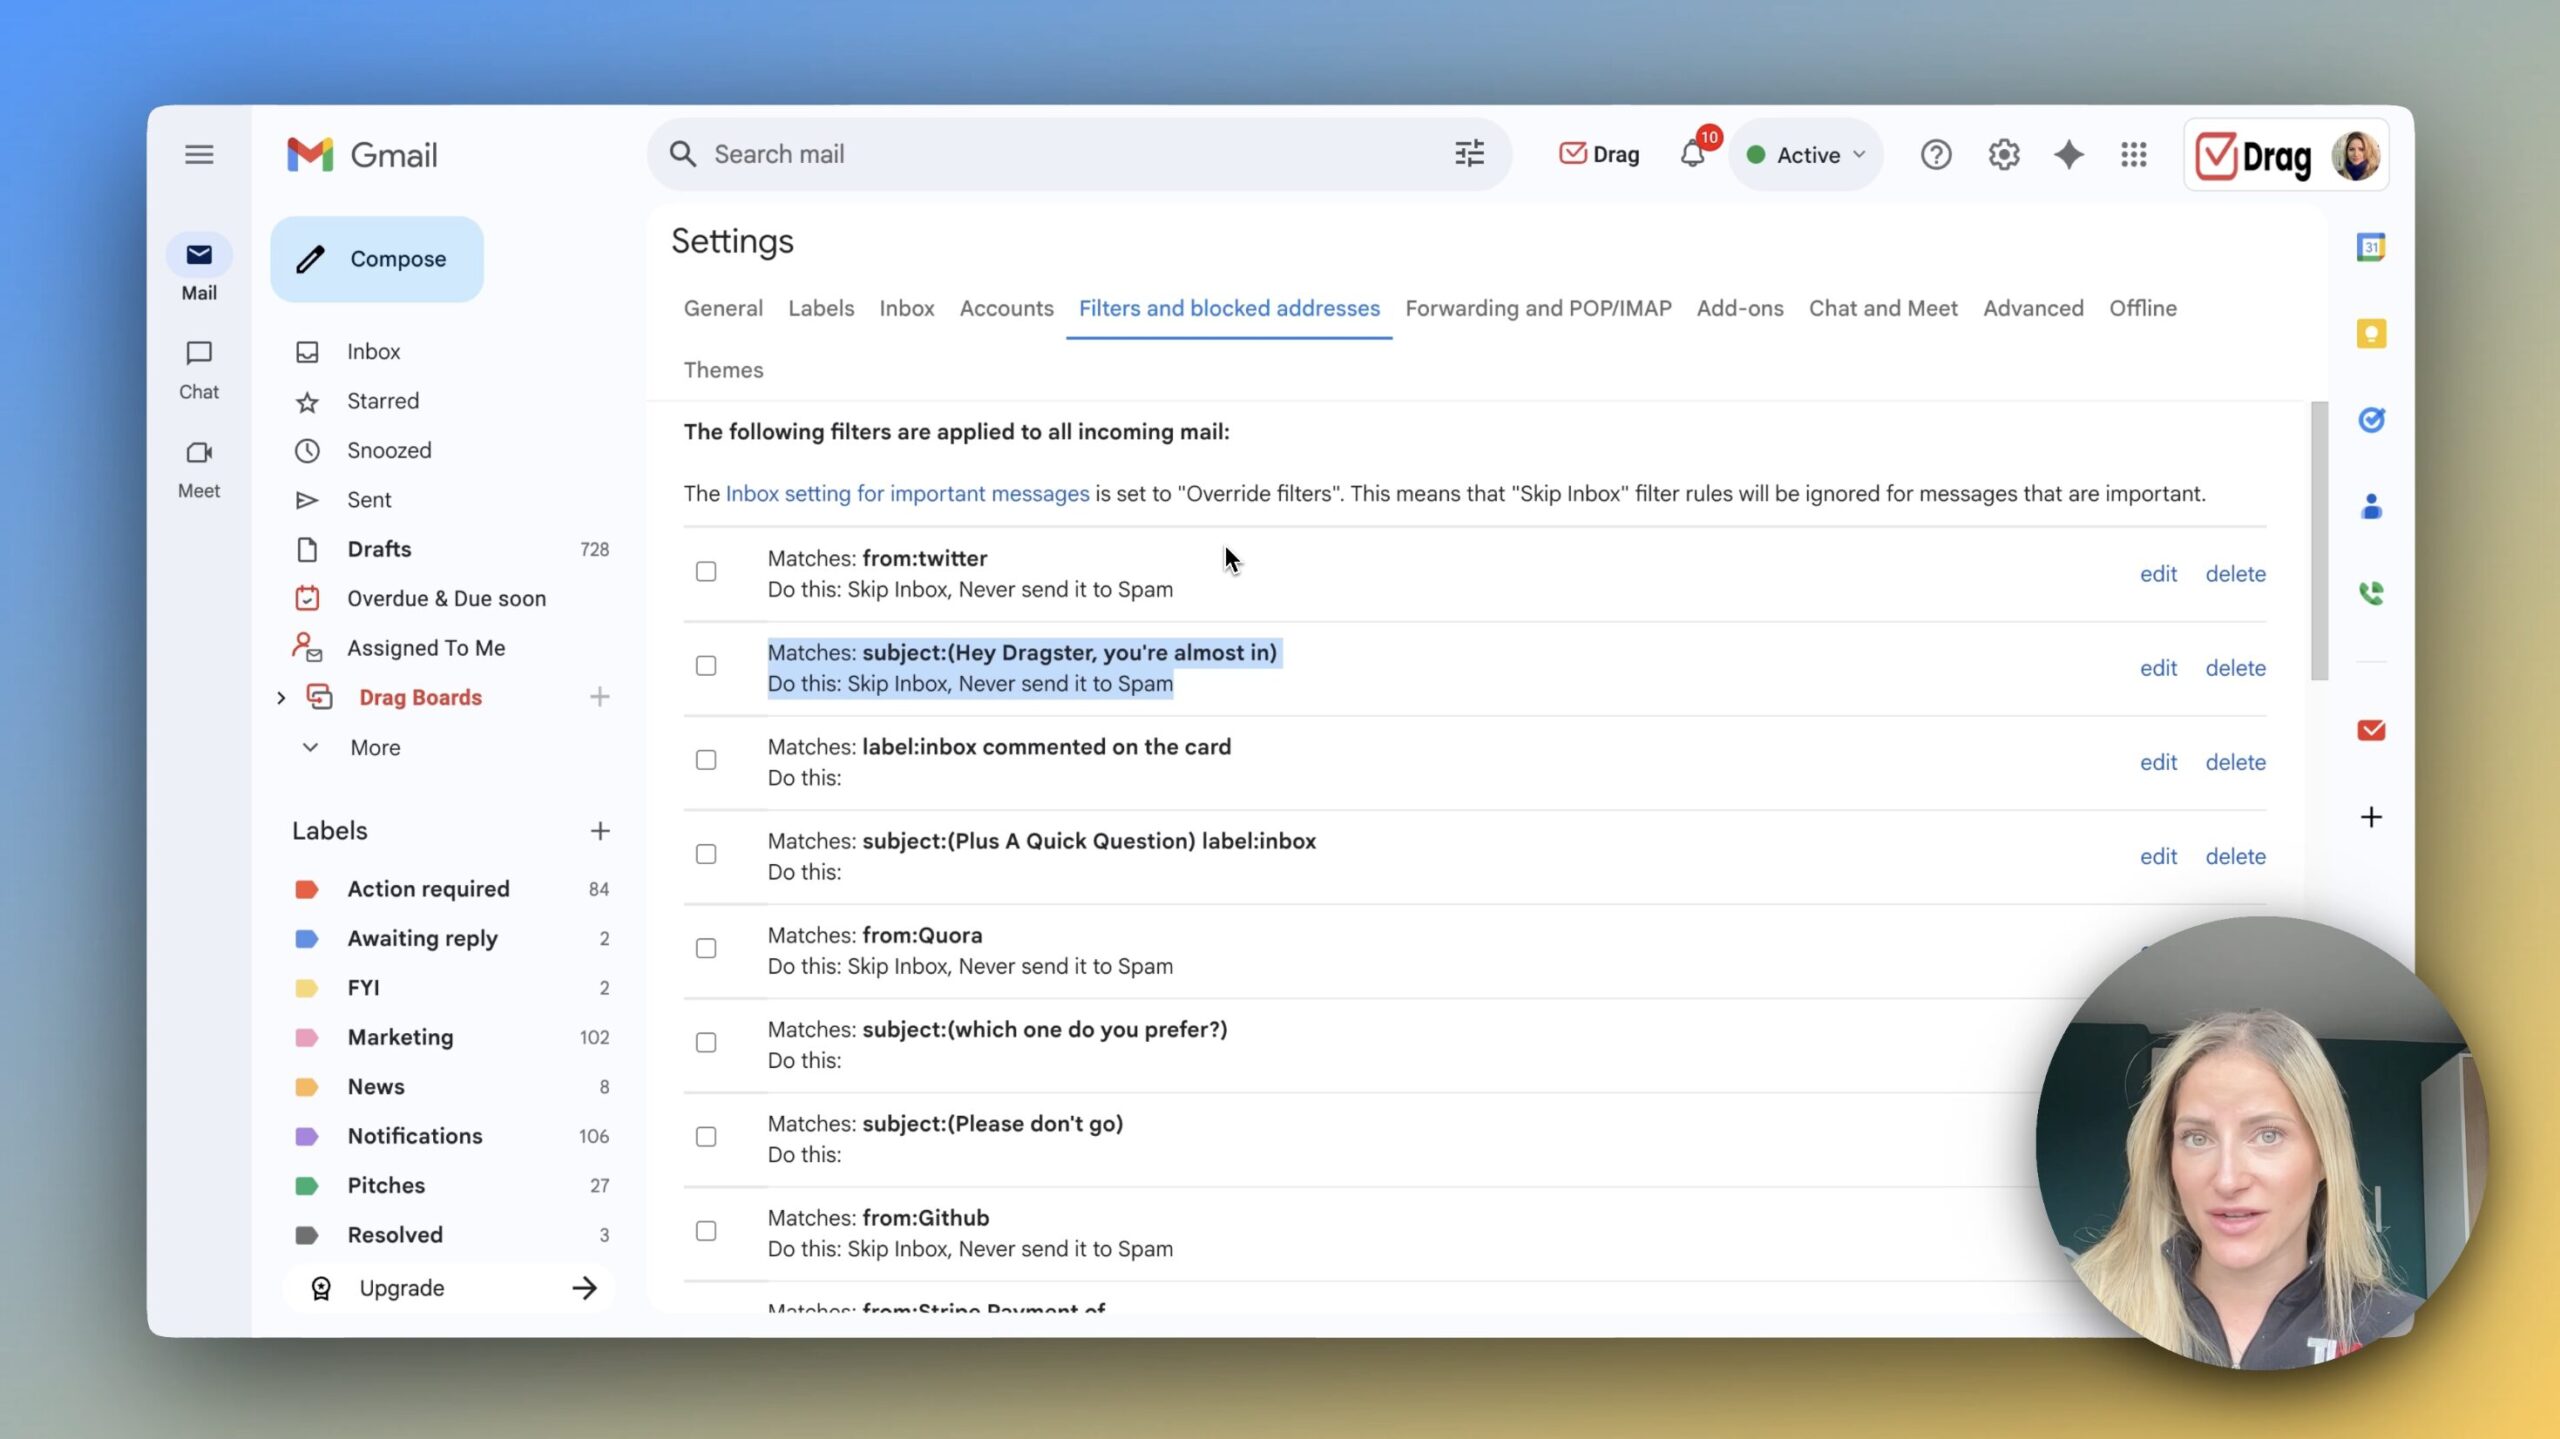Check the from:Github filter checkbox

(x=706, y=1231)
